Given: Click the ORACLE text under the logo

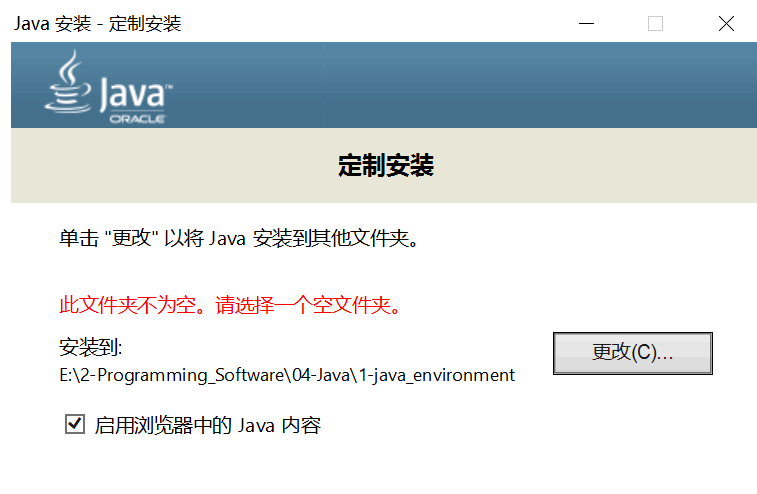Looking at the screenshot, I should coord(138,119).
